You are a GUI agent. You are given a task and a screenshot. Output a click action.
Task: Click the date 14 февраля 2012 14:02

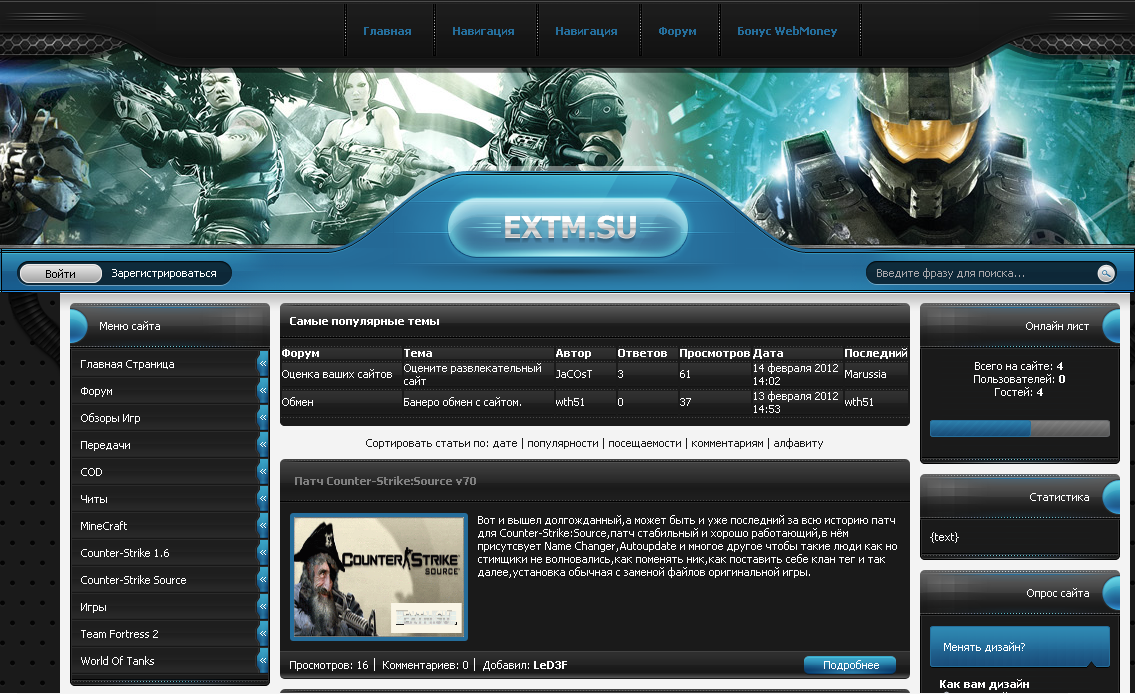tap(795, 375)
